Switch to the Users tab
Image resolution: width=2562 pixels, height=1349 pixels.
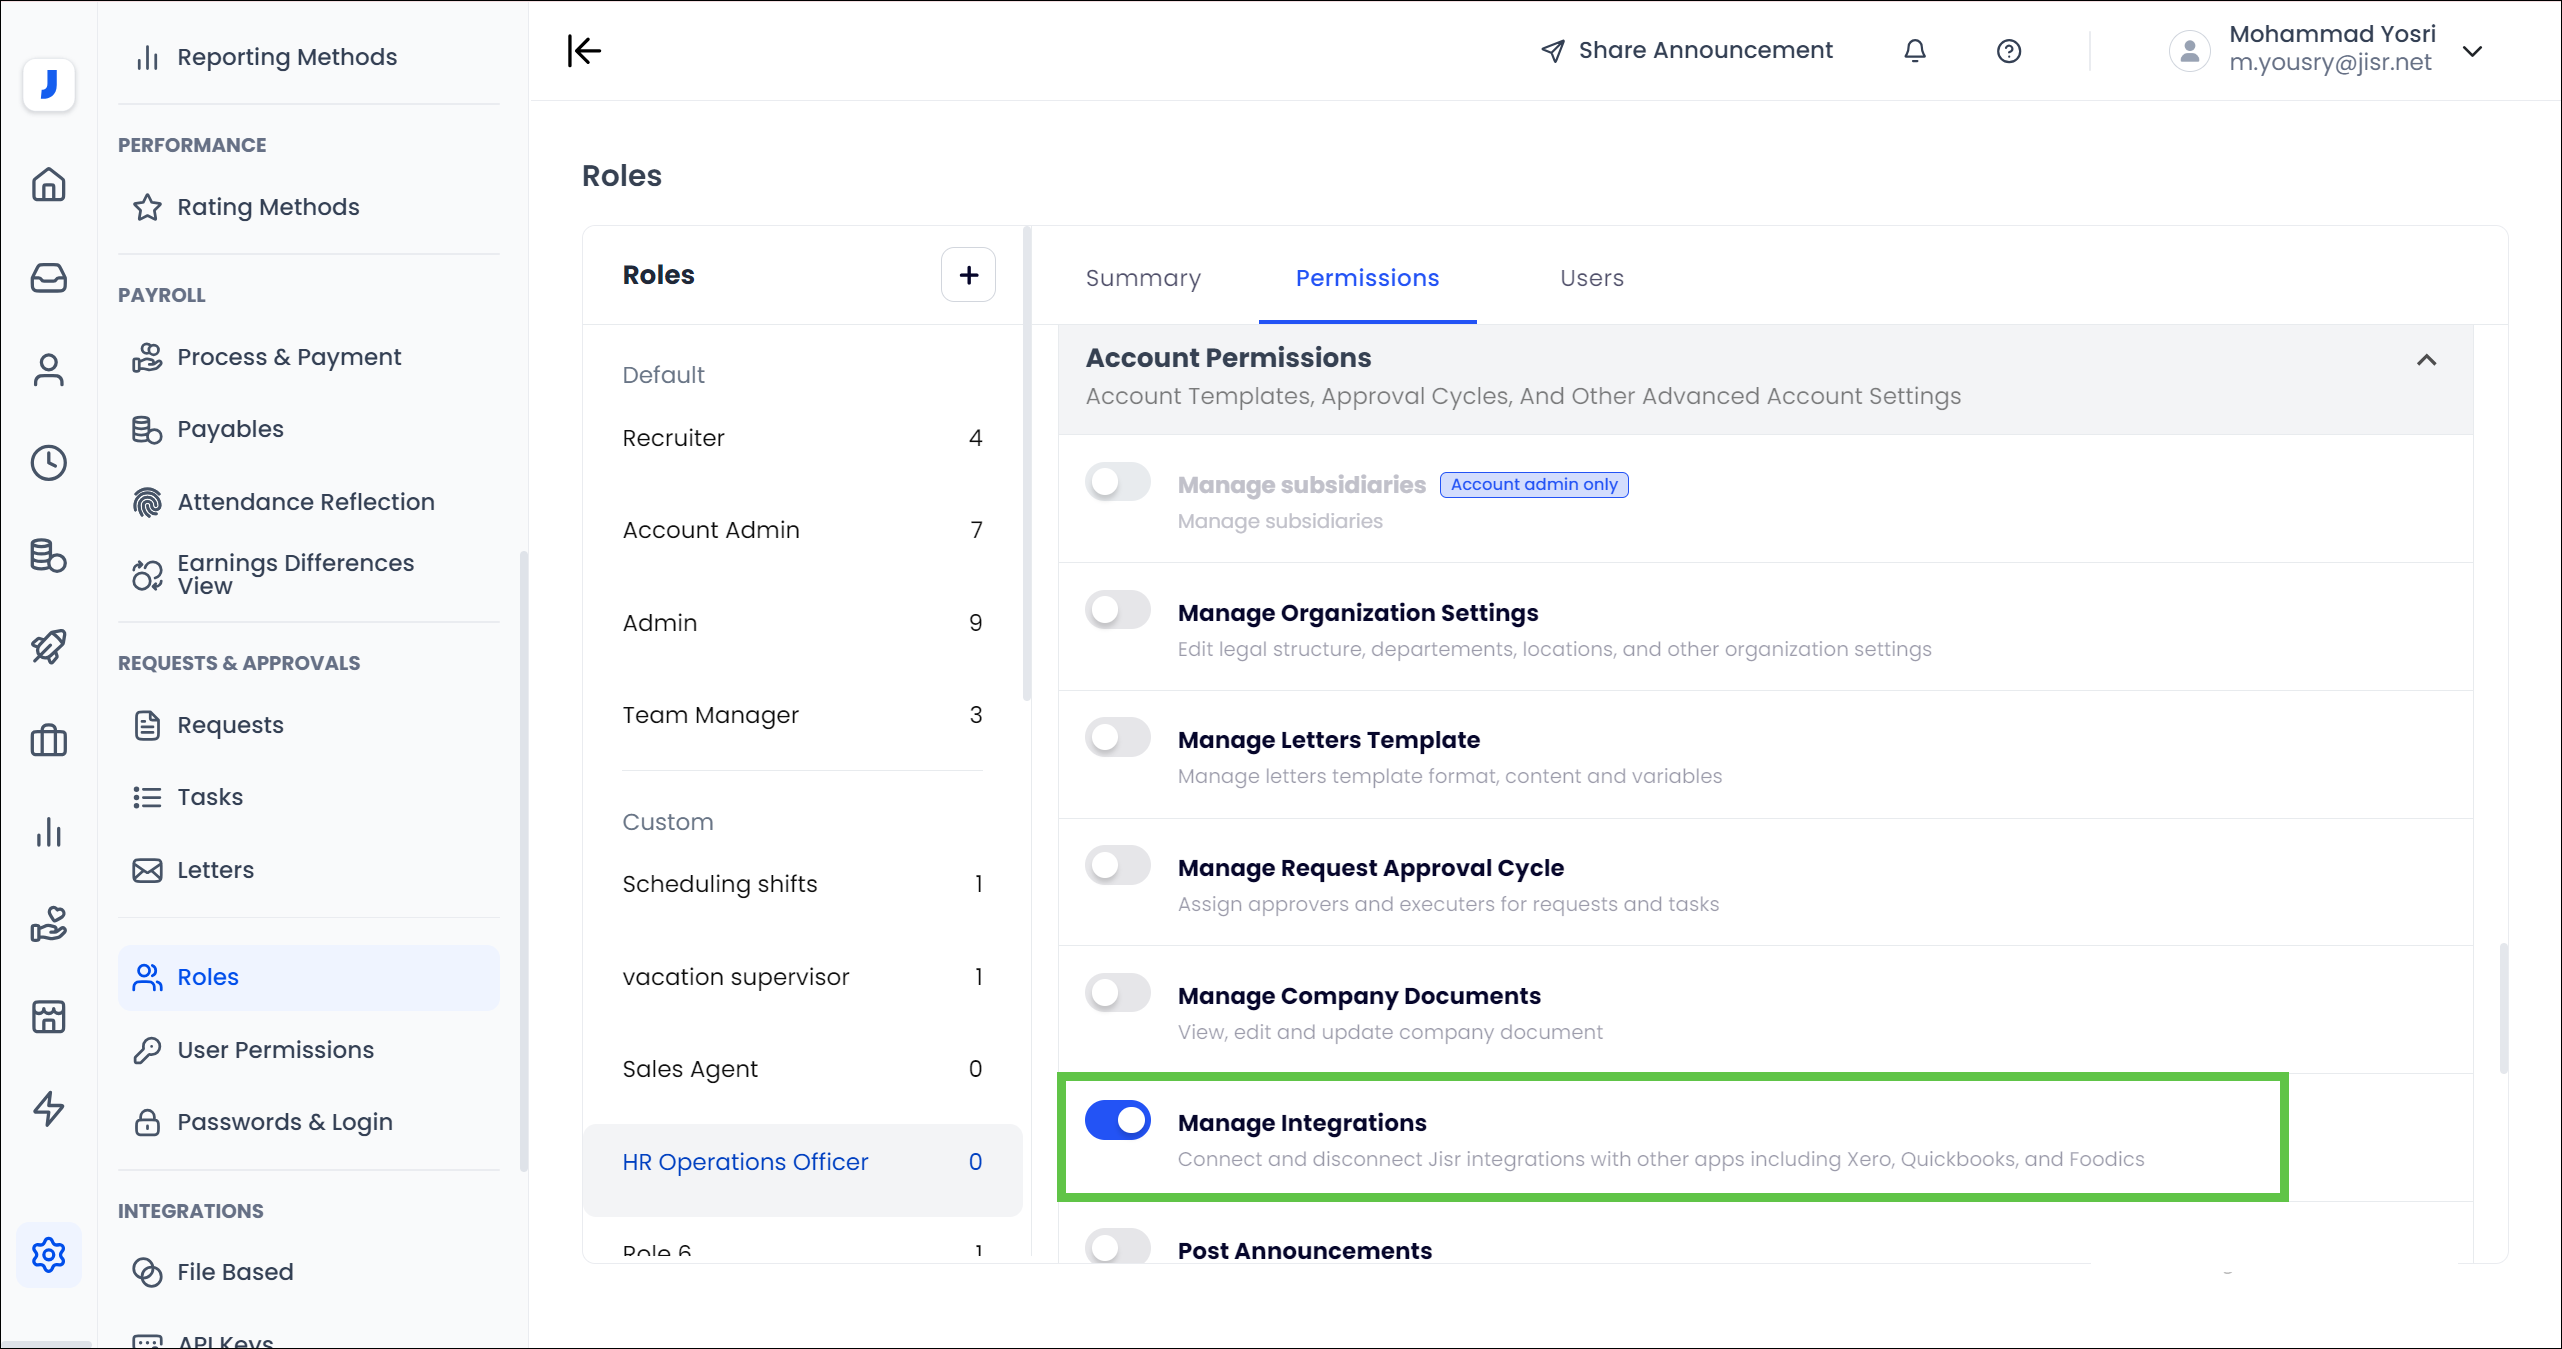pyautogui.click(x=1591, y=278)
